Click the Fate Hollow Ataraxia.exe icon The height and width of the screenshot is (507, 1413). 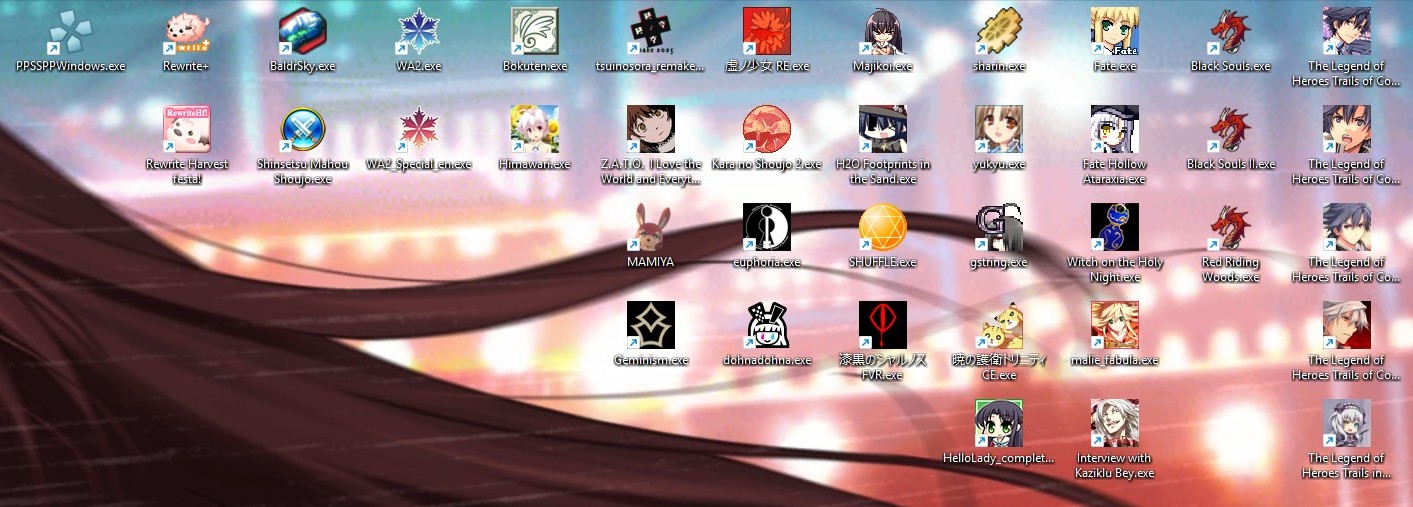(1115, 130)
